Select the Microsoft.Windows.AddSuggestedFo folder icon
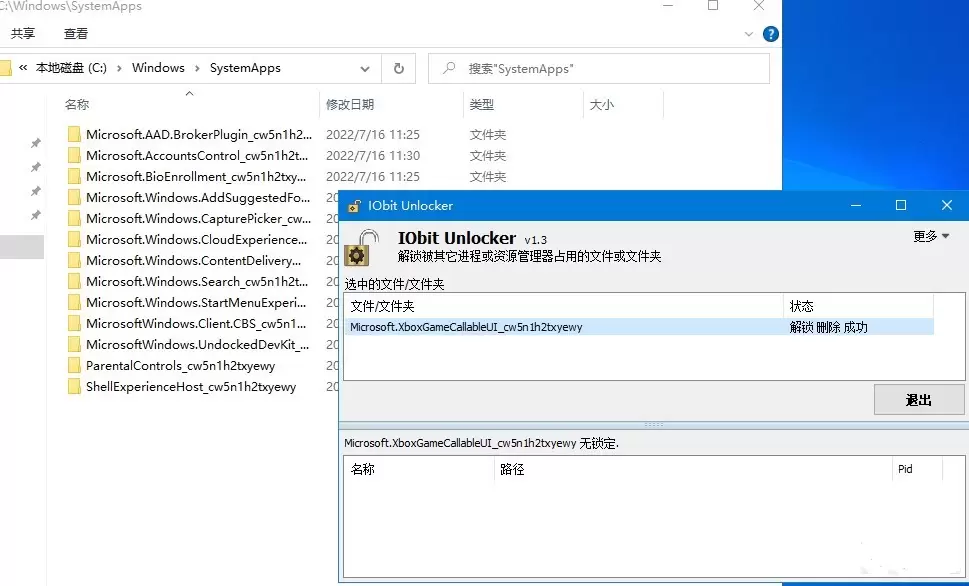969x586 pixels. coord(74,198)
